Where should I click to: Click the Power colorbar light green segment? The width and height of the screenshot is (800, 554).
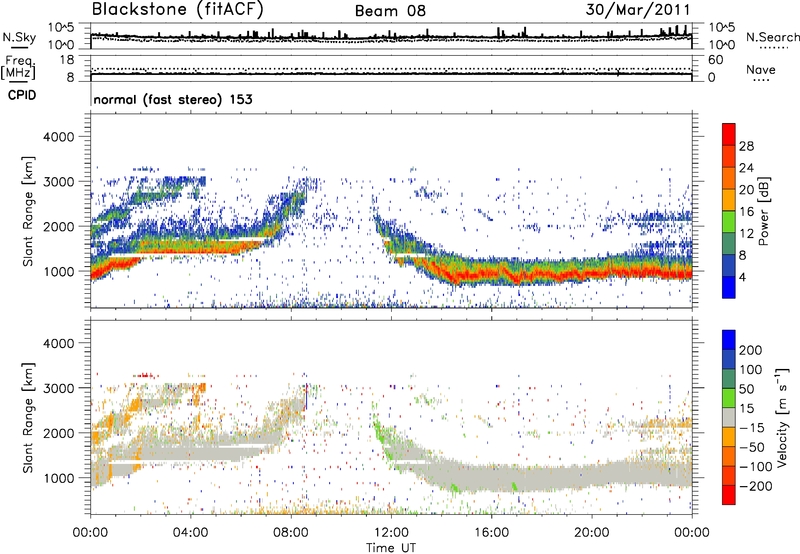(x=729, y=222)
